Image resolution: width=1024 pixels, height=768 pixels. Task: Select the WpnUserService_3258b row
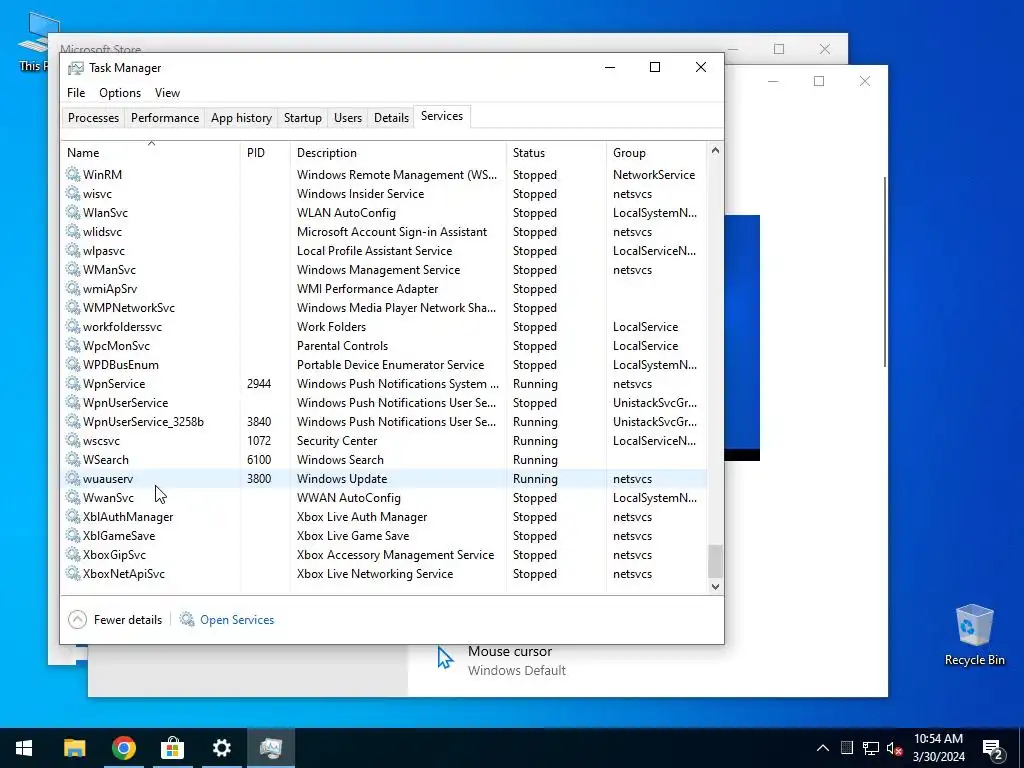point(384,422)
